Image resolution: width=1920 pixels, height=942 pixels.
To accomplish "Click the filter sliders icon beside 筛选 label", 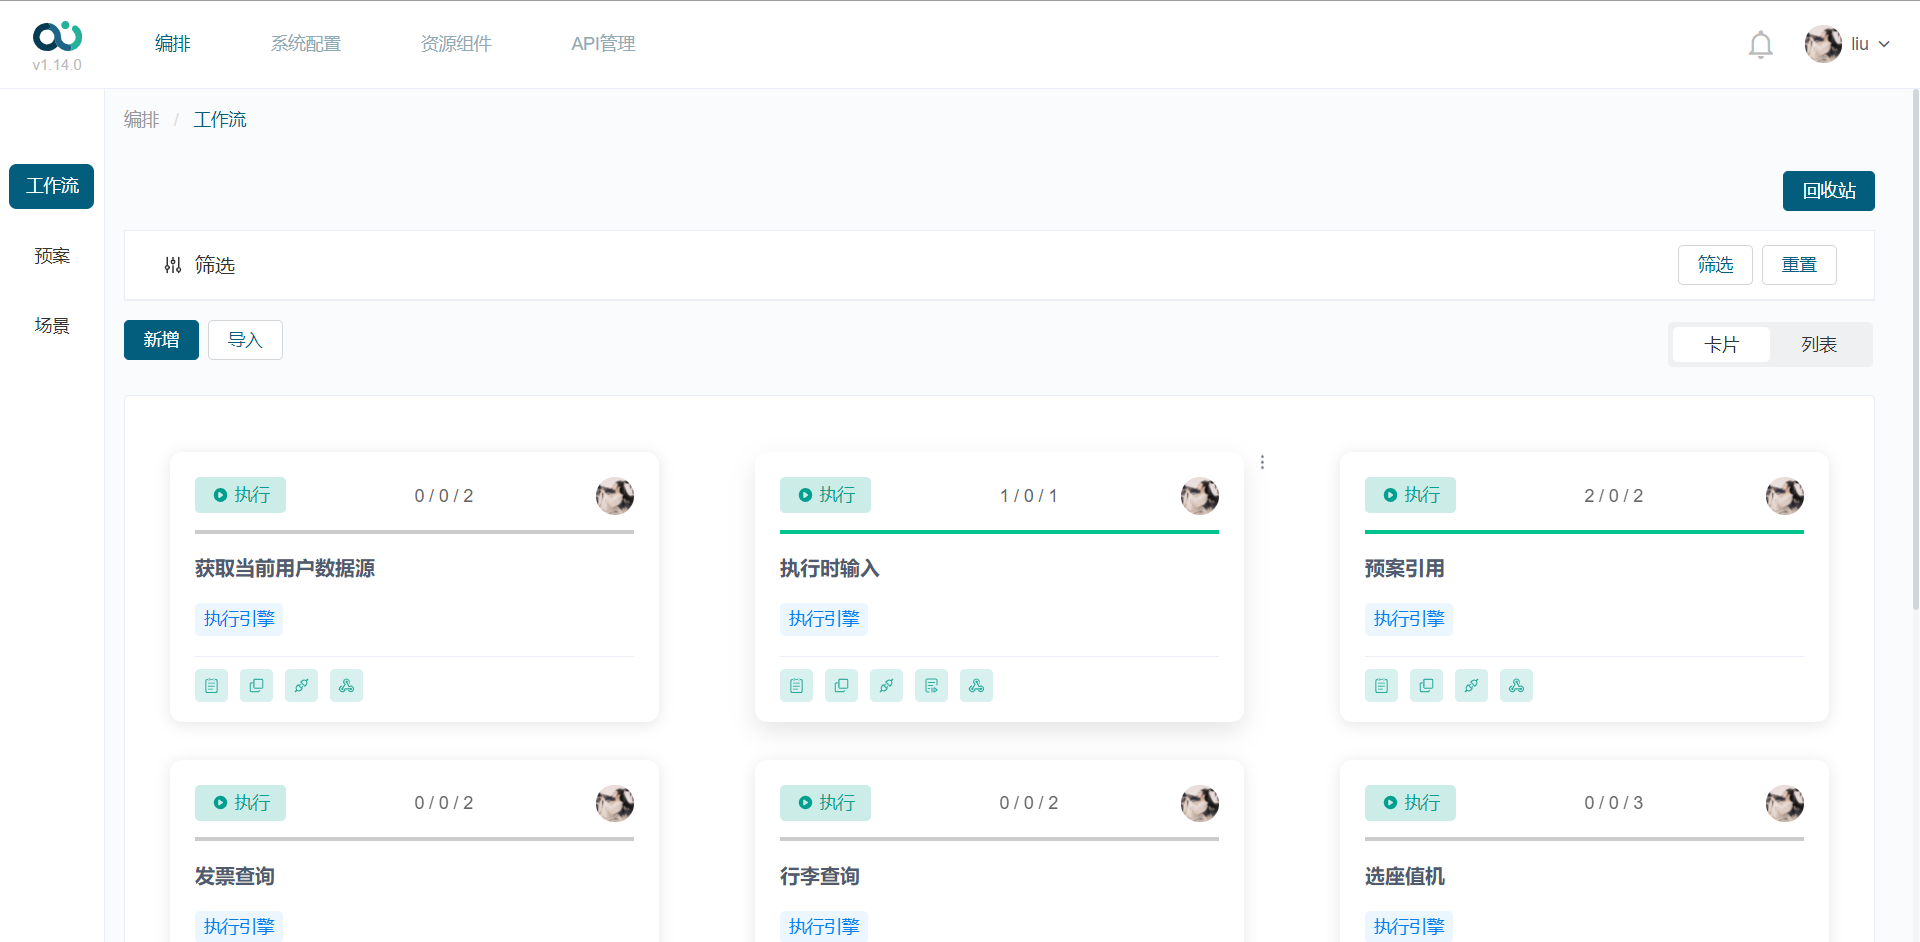I will 173,265.
